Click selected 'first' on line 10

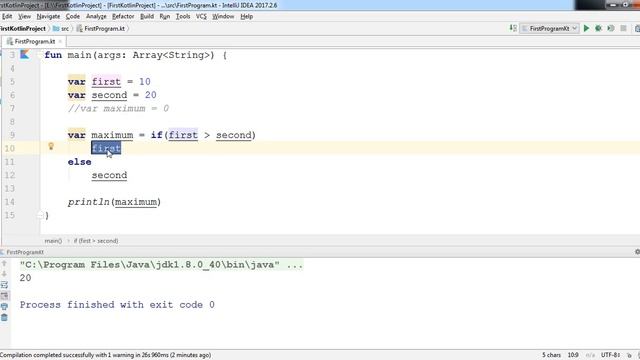coord(106,148)
